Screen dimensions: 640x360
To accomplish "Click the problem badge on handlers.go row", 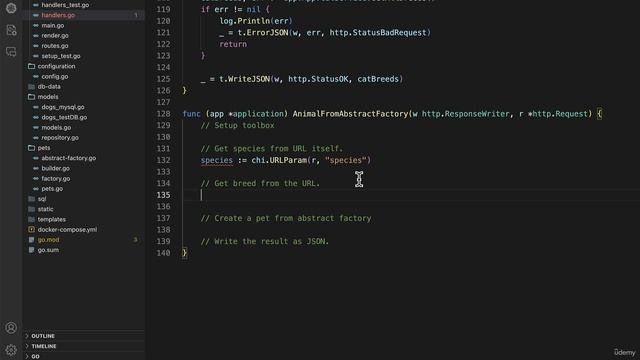I will click(x=136, y=15).
